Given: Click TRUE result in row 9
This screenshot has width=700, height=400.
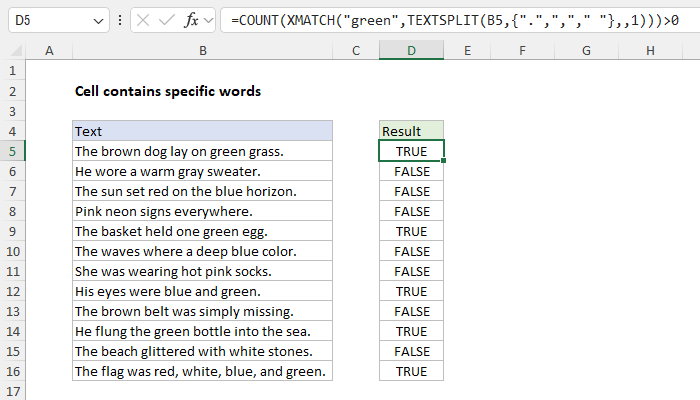Looking at the screenshot, I should point(411,231).
